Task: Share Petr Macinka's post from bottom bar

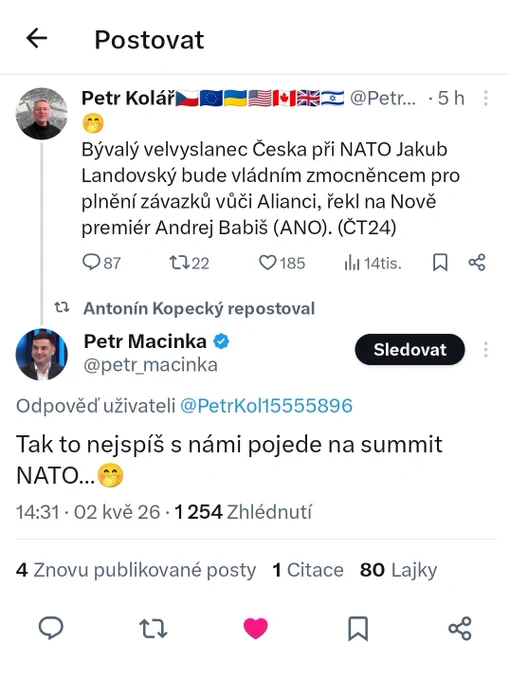Action: click(460, 628)
